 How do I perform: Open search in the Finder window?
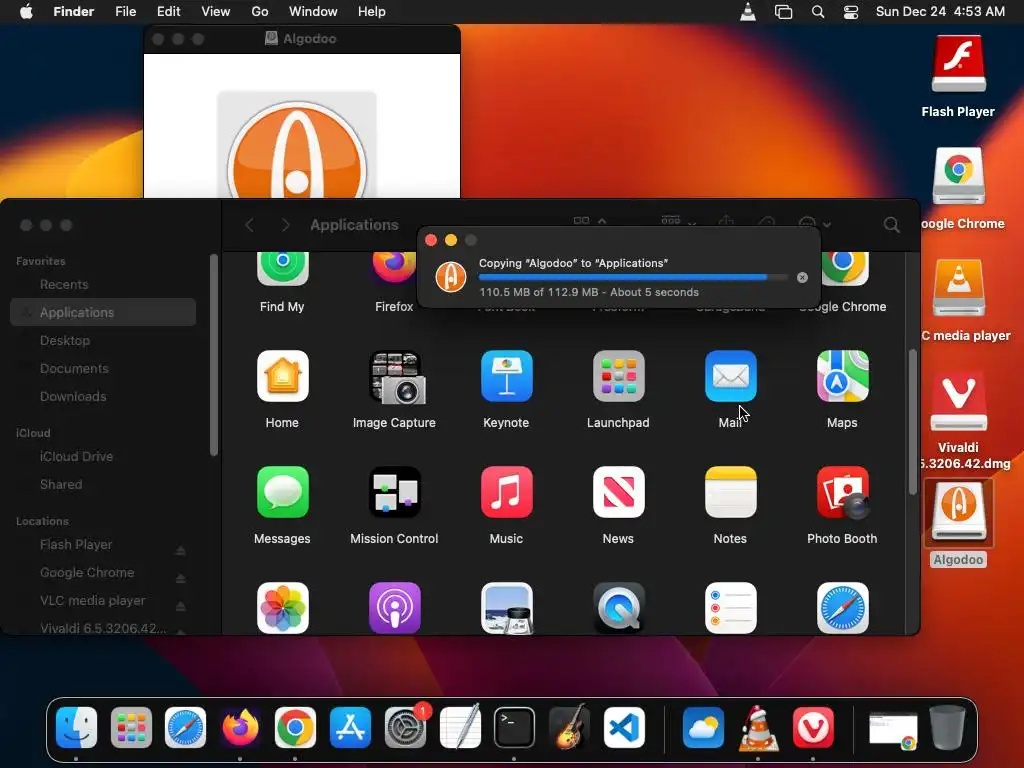click(x=891, y=225)
